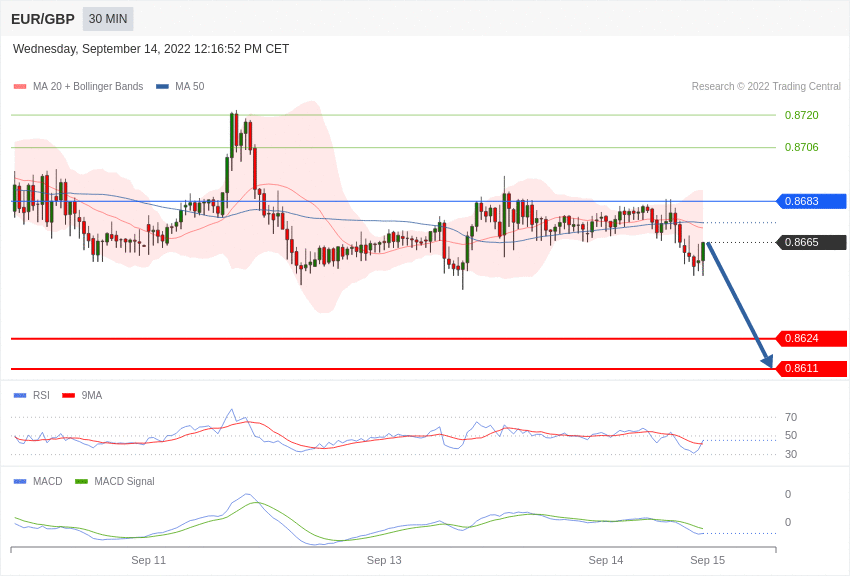The image size is (850, 576).
Task: Click the 0.8706 resistance level label
Action: (x=801, y=147)
